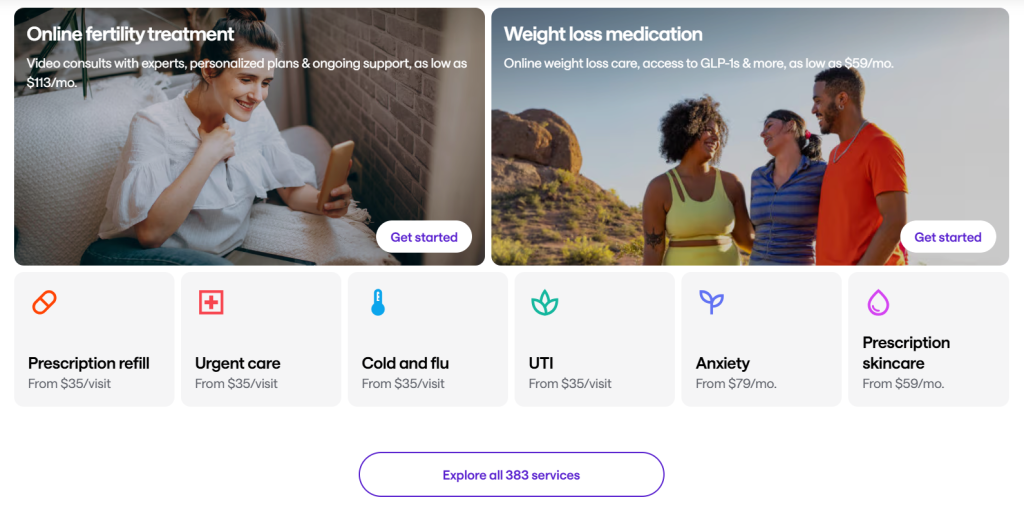
Task: Click the green lotus UTI icon
Action: point(545,302)
